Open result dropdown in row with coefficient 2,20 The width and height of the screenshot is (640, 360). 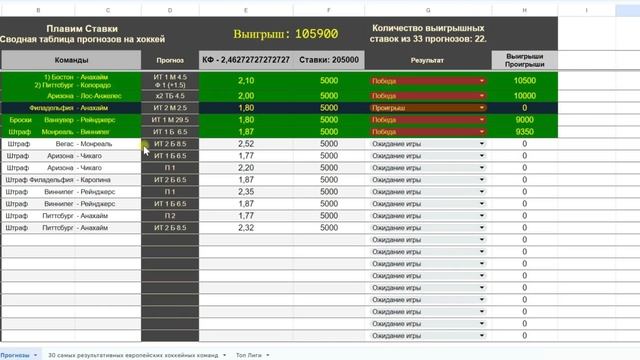coord(482,168)
